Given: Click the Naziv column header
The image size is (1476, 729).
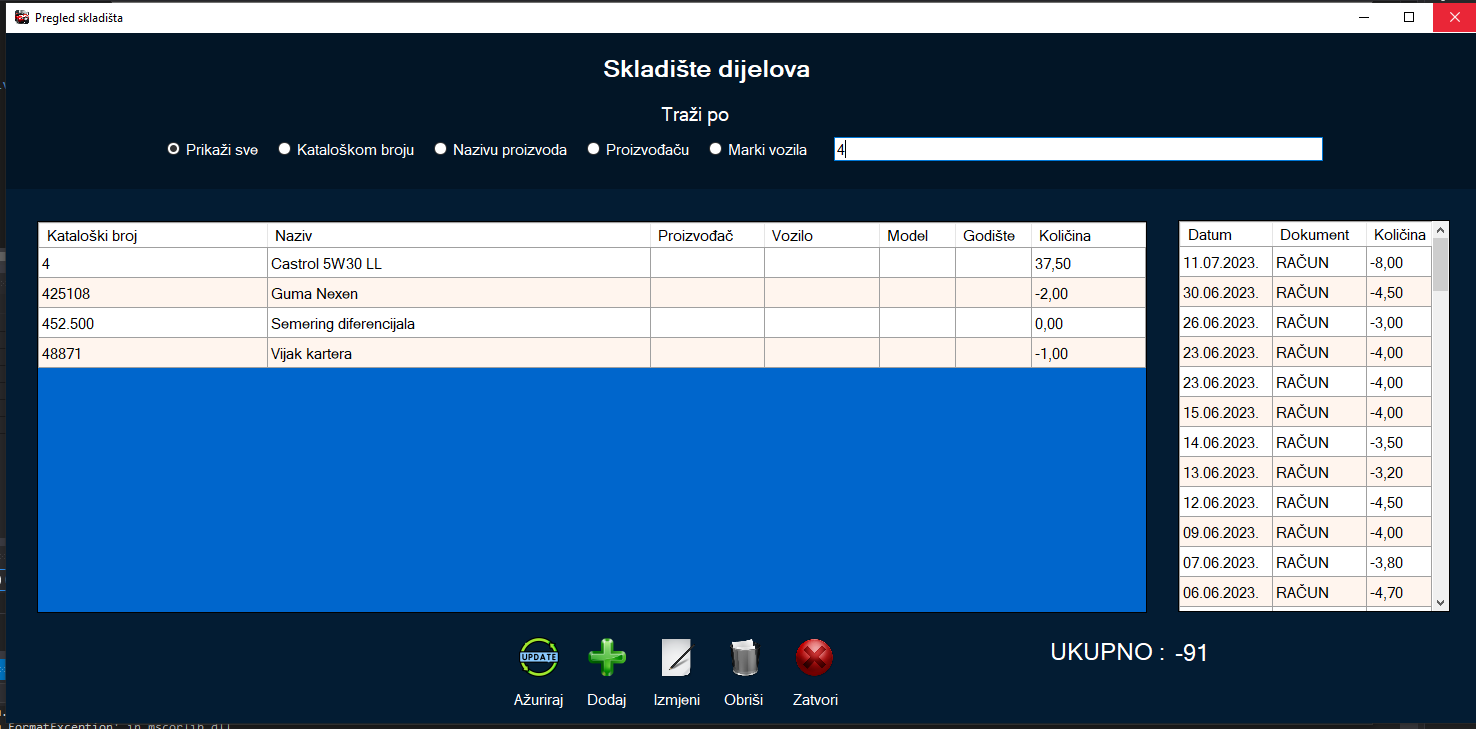Looking at the screenshot, I should (459, 236).
